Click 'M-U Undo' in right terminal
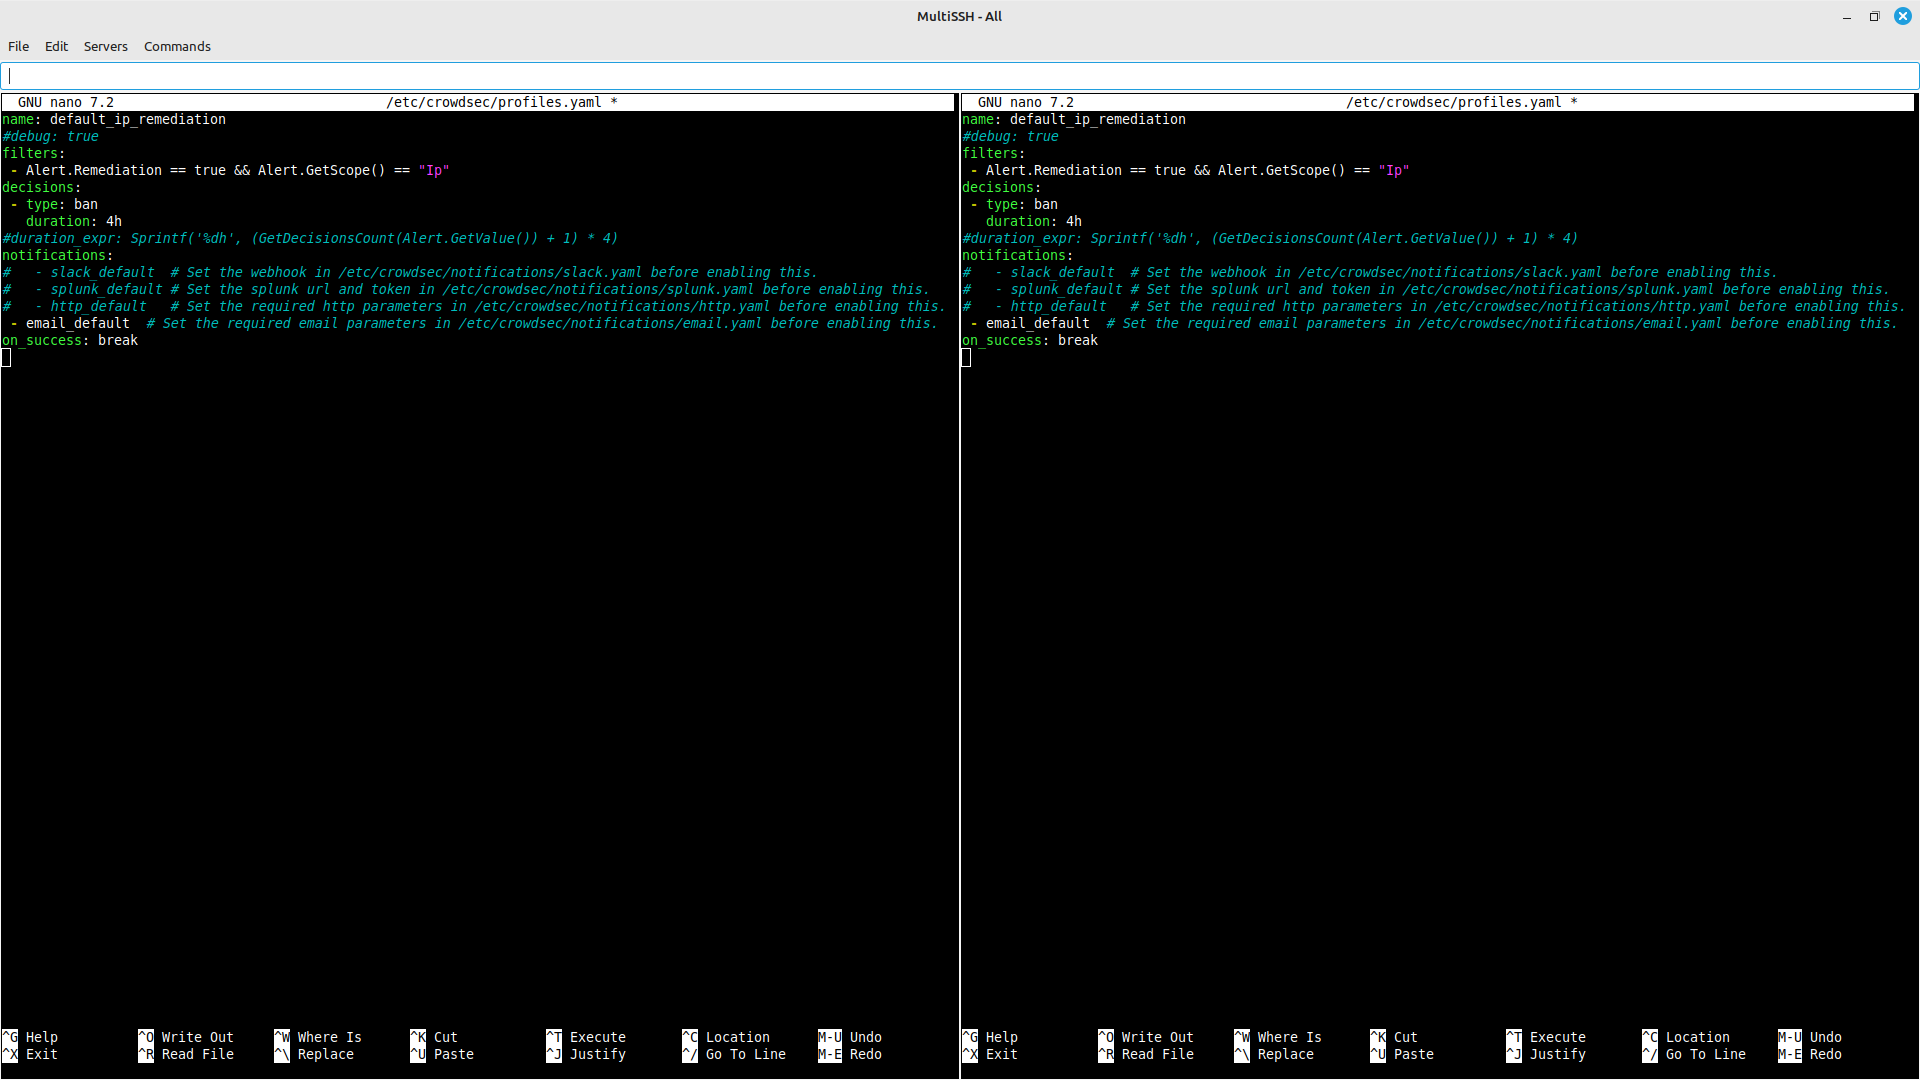Image resolution: width=1920 pixels, height=1080 pixels. [1810, 1037]
